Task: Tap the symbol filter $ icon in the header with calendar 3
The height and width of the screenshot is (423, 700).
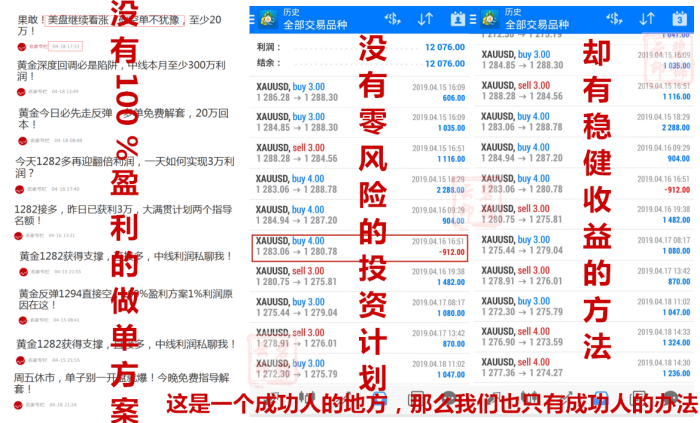Action: click(614, 19)
